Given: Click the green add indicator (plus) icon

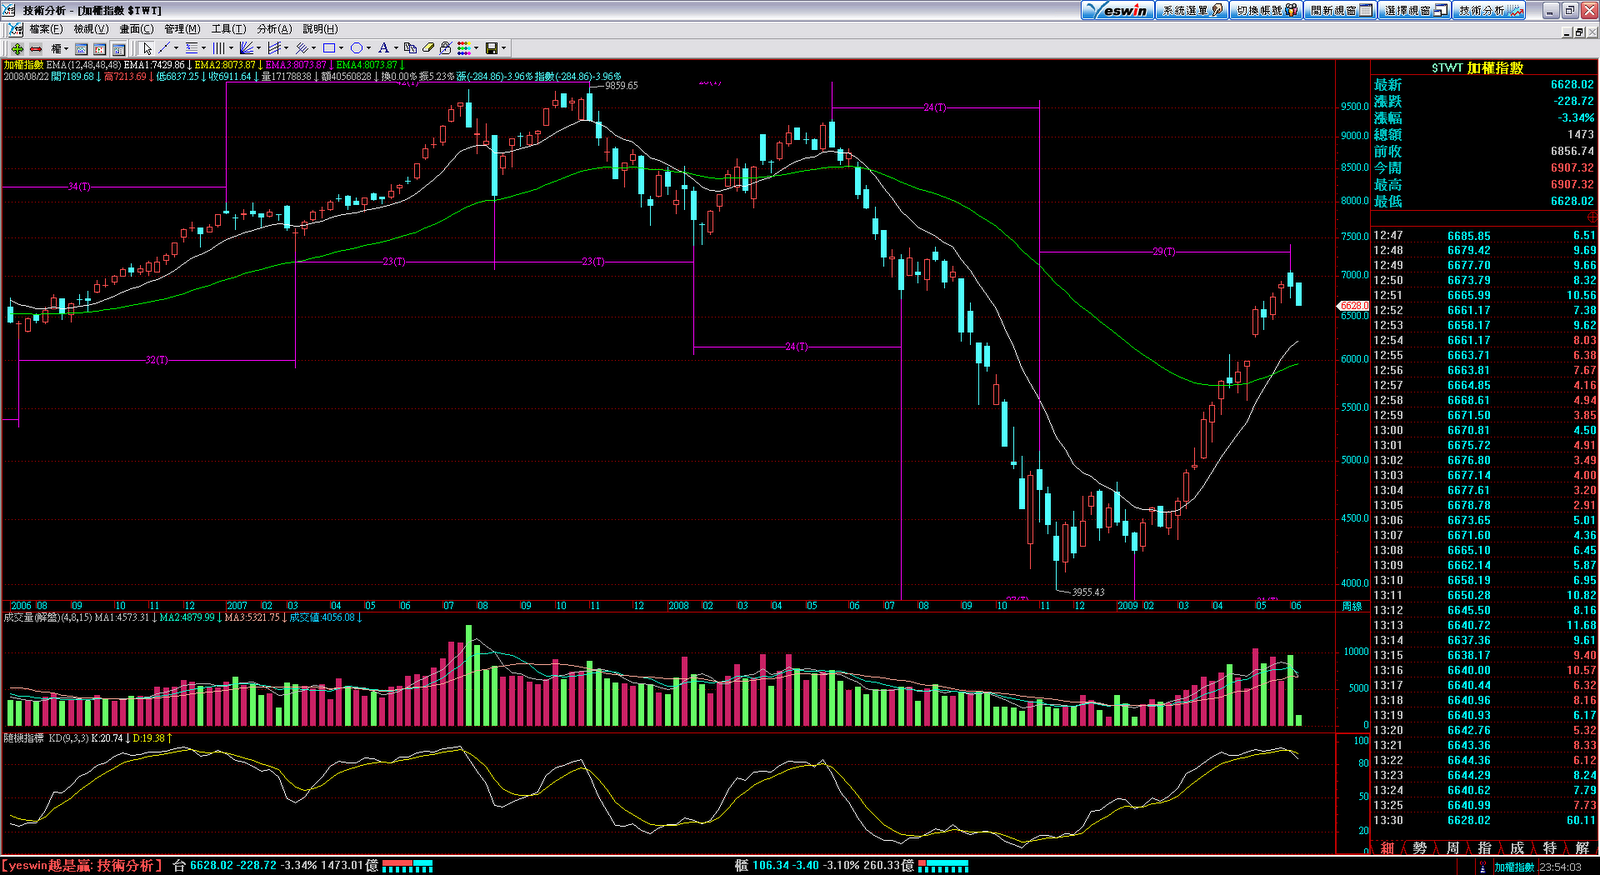Looking at the screenshot, I should (x=17, y=48).
